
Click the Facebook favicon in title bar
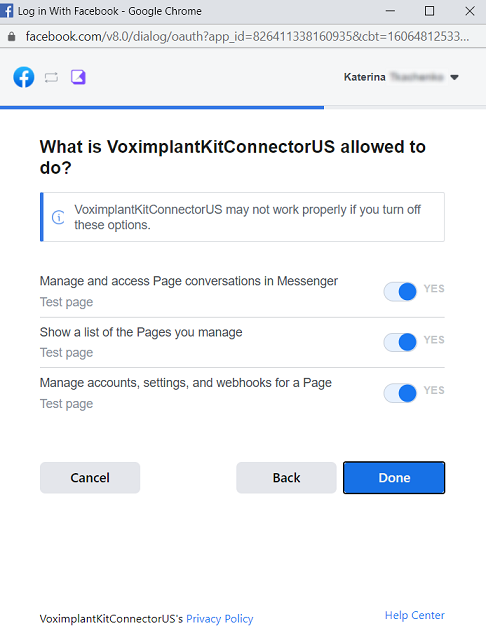6,10
